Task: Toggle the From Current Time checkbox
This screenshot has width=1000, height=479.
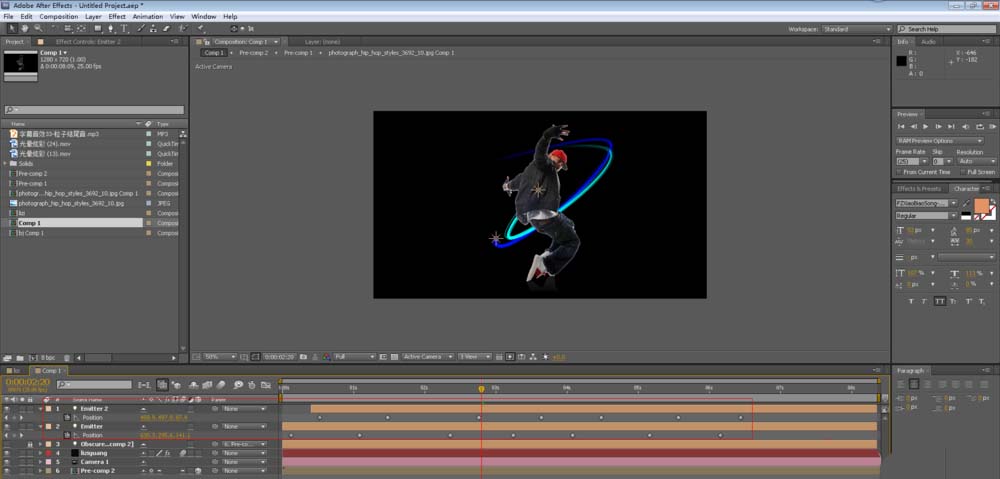Action: pos(900,172)
